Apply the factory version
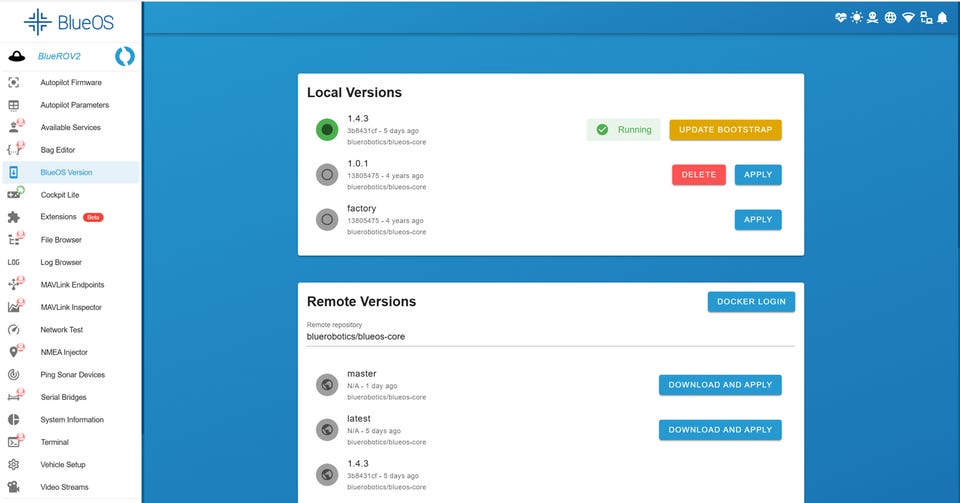Viewport: 960px width, 503px height. click(x=758, y=220)
